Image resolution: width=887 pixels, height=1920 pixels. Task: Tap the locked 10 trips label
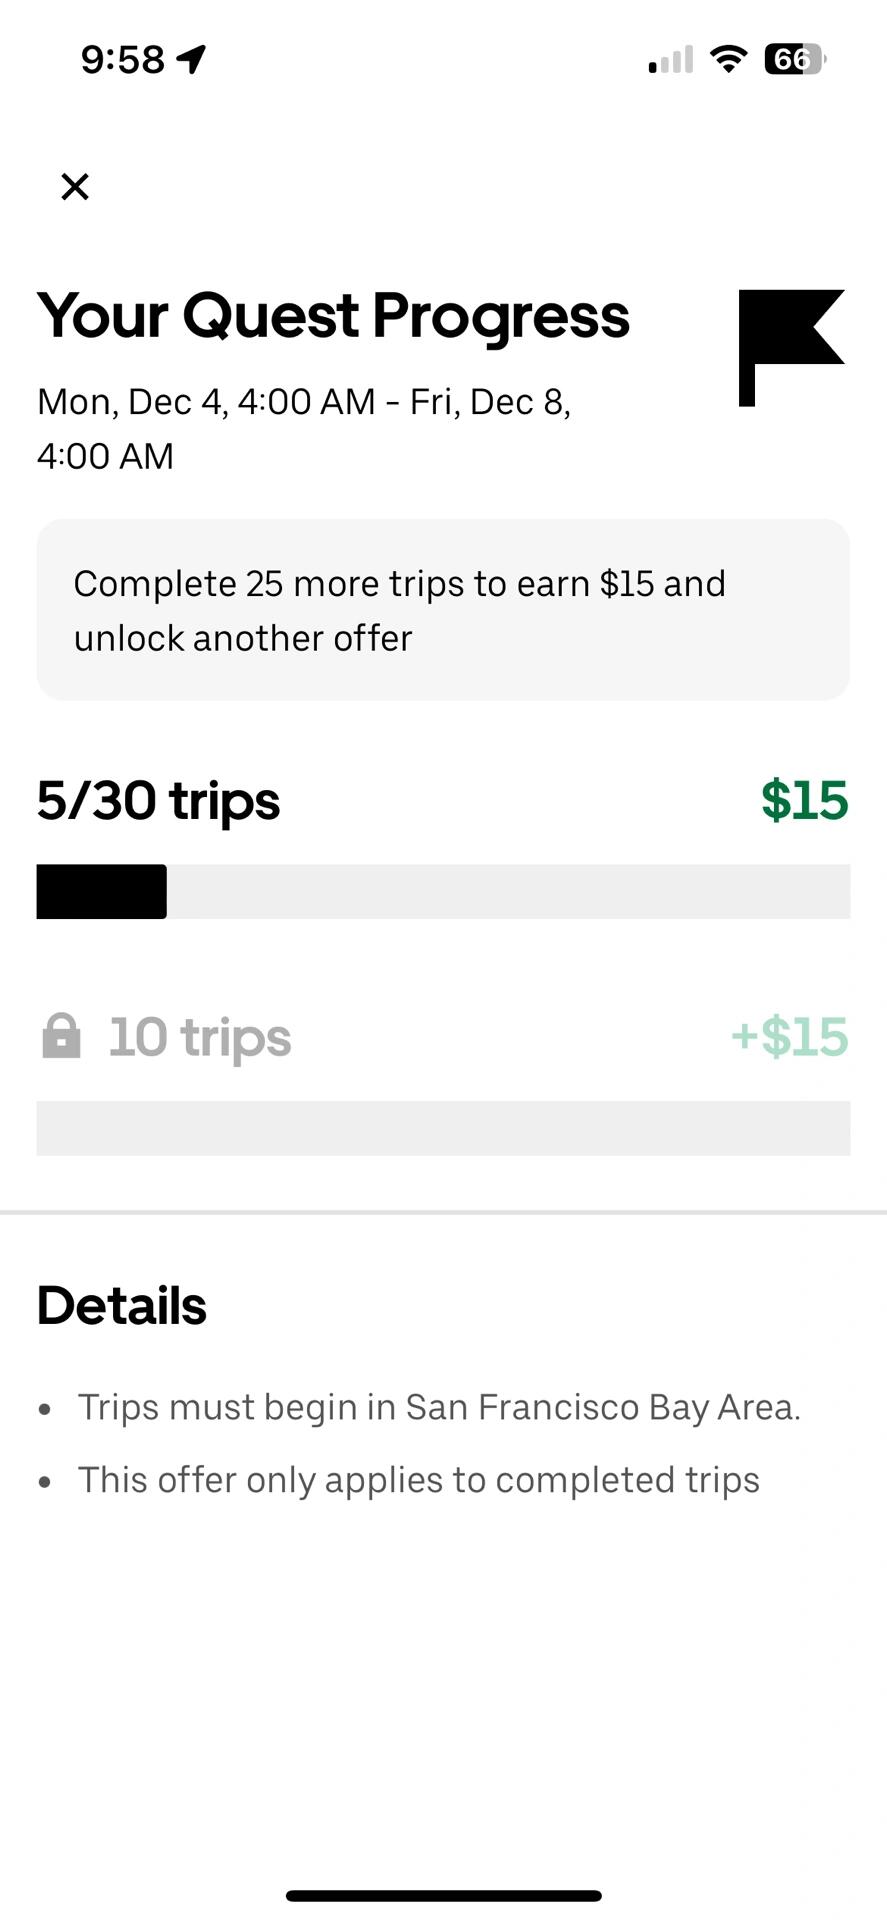(200, 1037)
